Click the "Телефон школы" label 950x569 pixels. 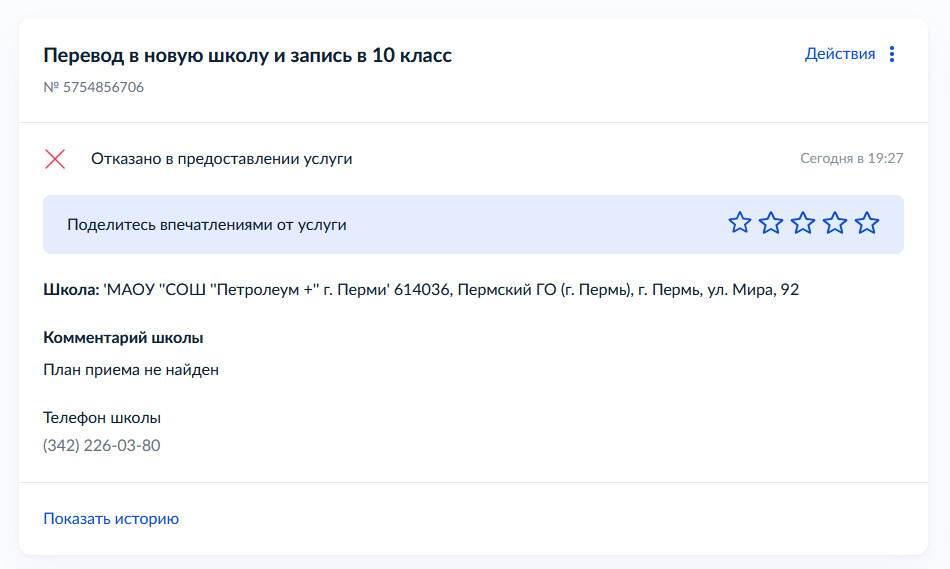[x=102, y=417]
